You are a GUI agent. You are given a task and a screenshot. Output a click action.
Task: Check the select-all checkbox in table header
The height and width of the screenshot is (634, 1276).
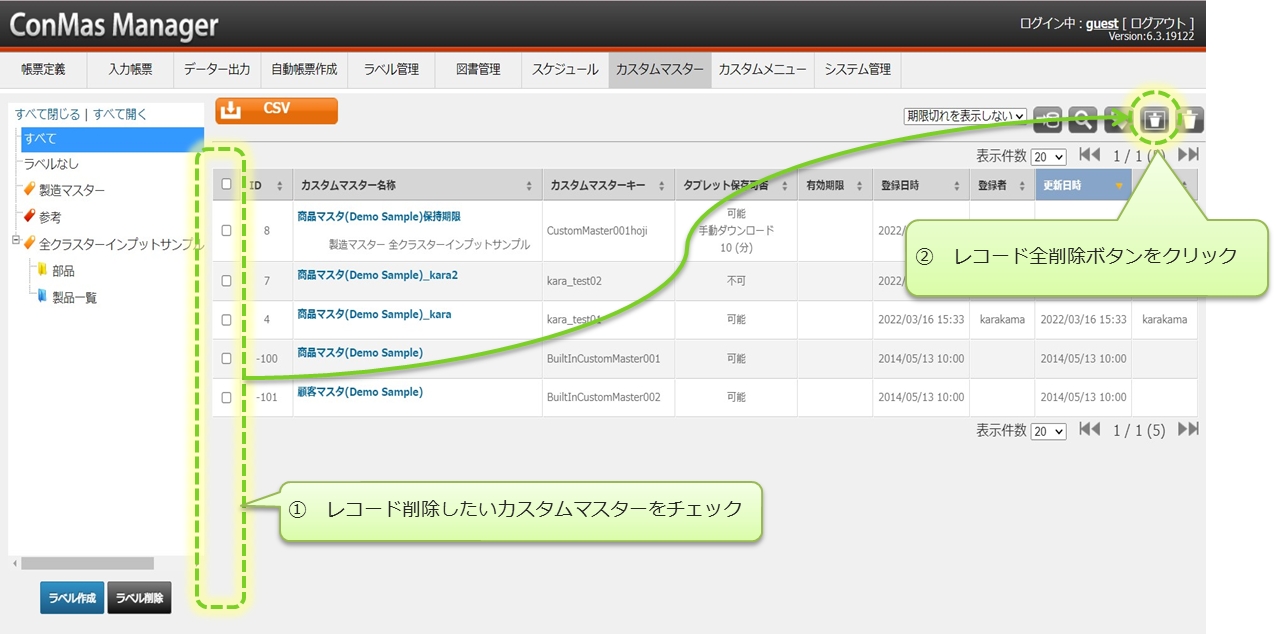pyautogui.click(x=227, y=184)
